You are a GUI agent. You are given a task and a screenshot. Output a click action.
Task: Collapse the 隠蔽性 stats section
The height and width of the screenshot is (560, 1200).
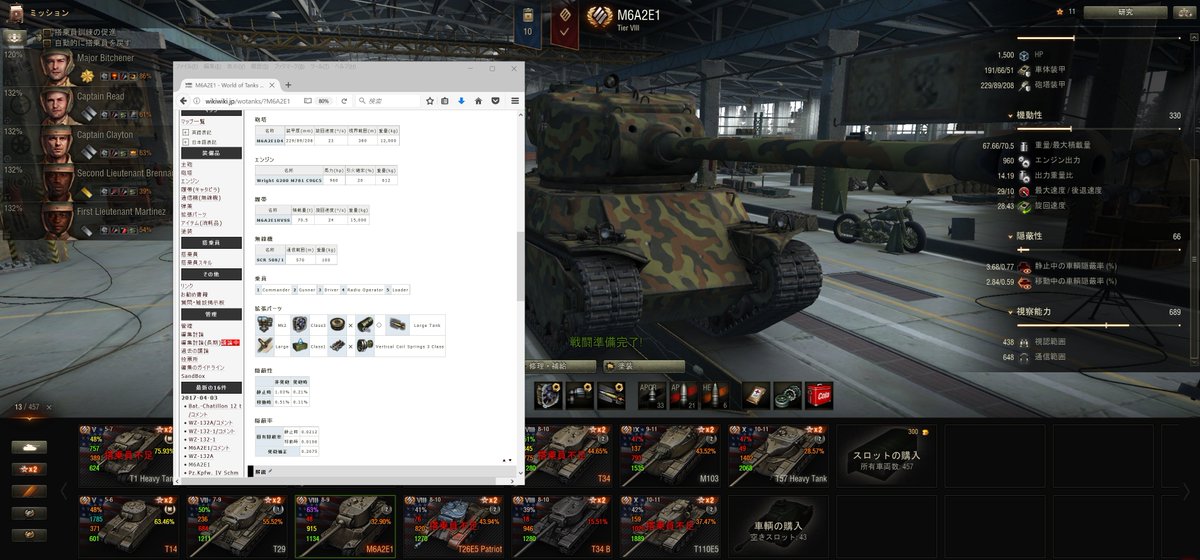tap(1011, 235)
